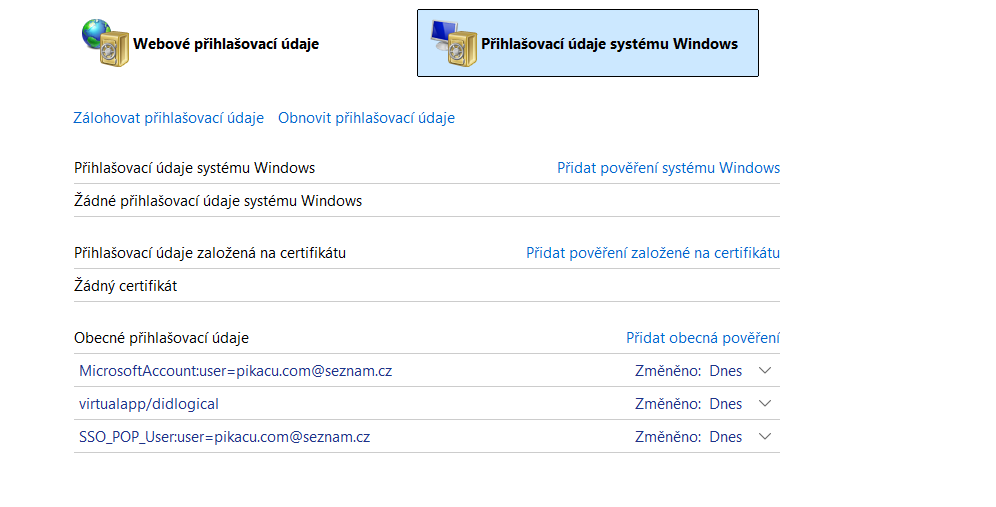Click 'Žádný certifikát' text

tap(126, 286)
